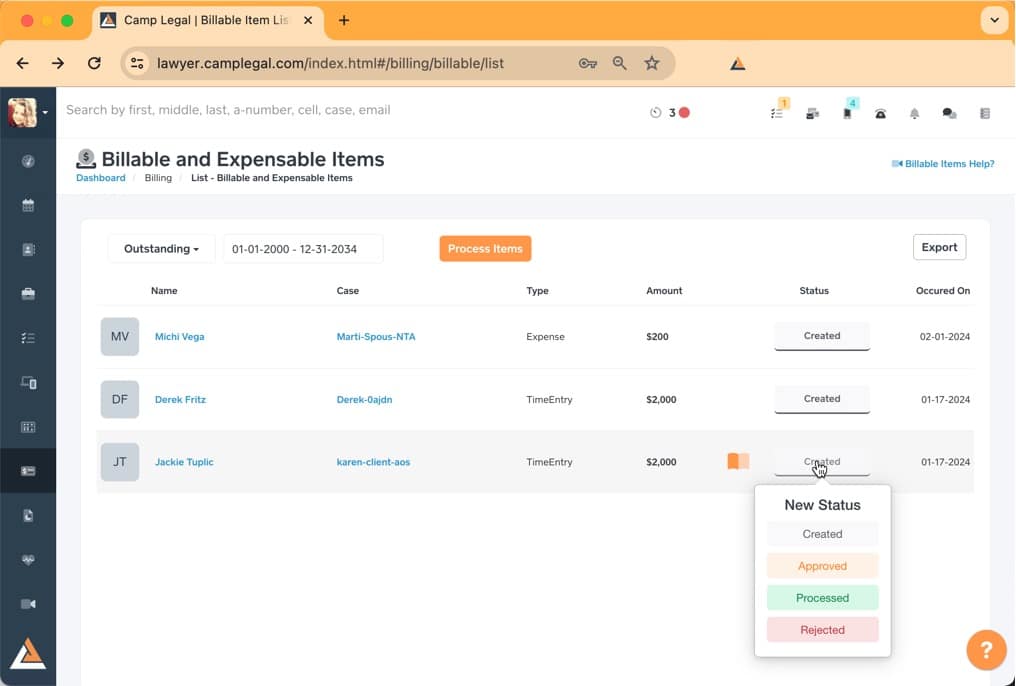Open the video camera icon in sidebar
Image resolution: width=1016 pixels, height=686 pixels.
(x=28, y=604)
